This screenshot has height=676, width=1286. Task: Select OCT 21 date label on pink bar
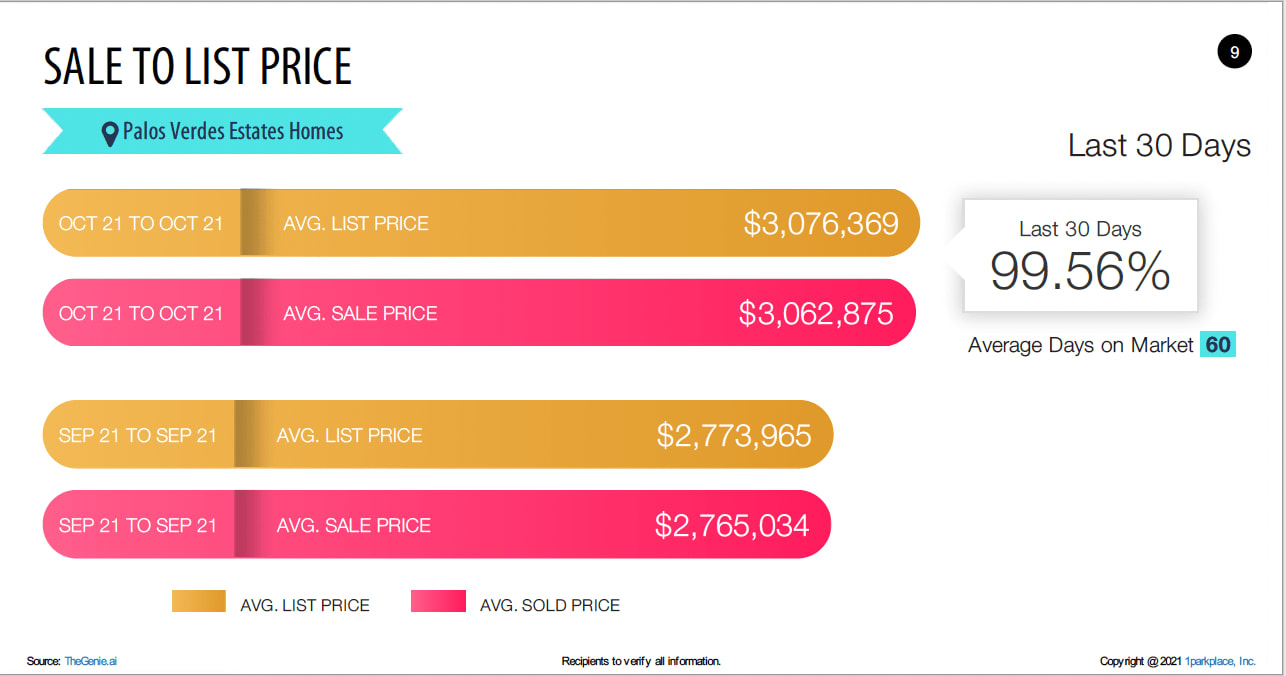pos(141,313)
